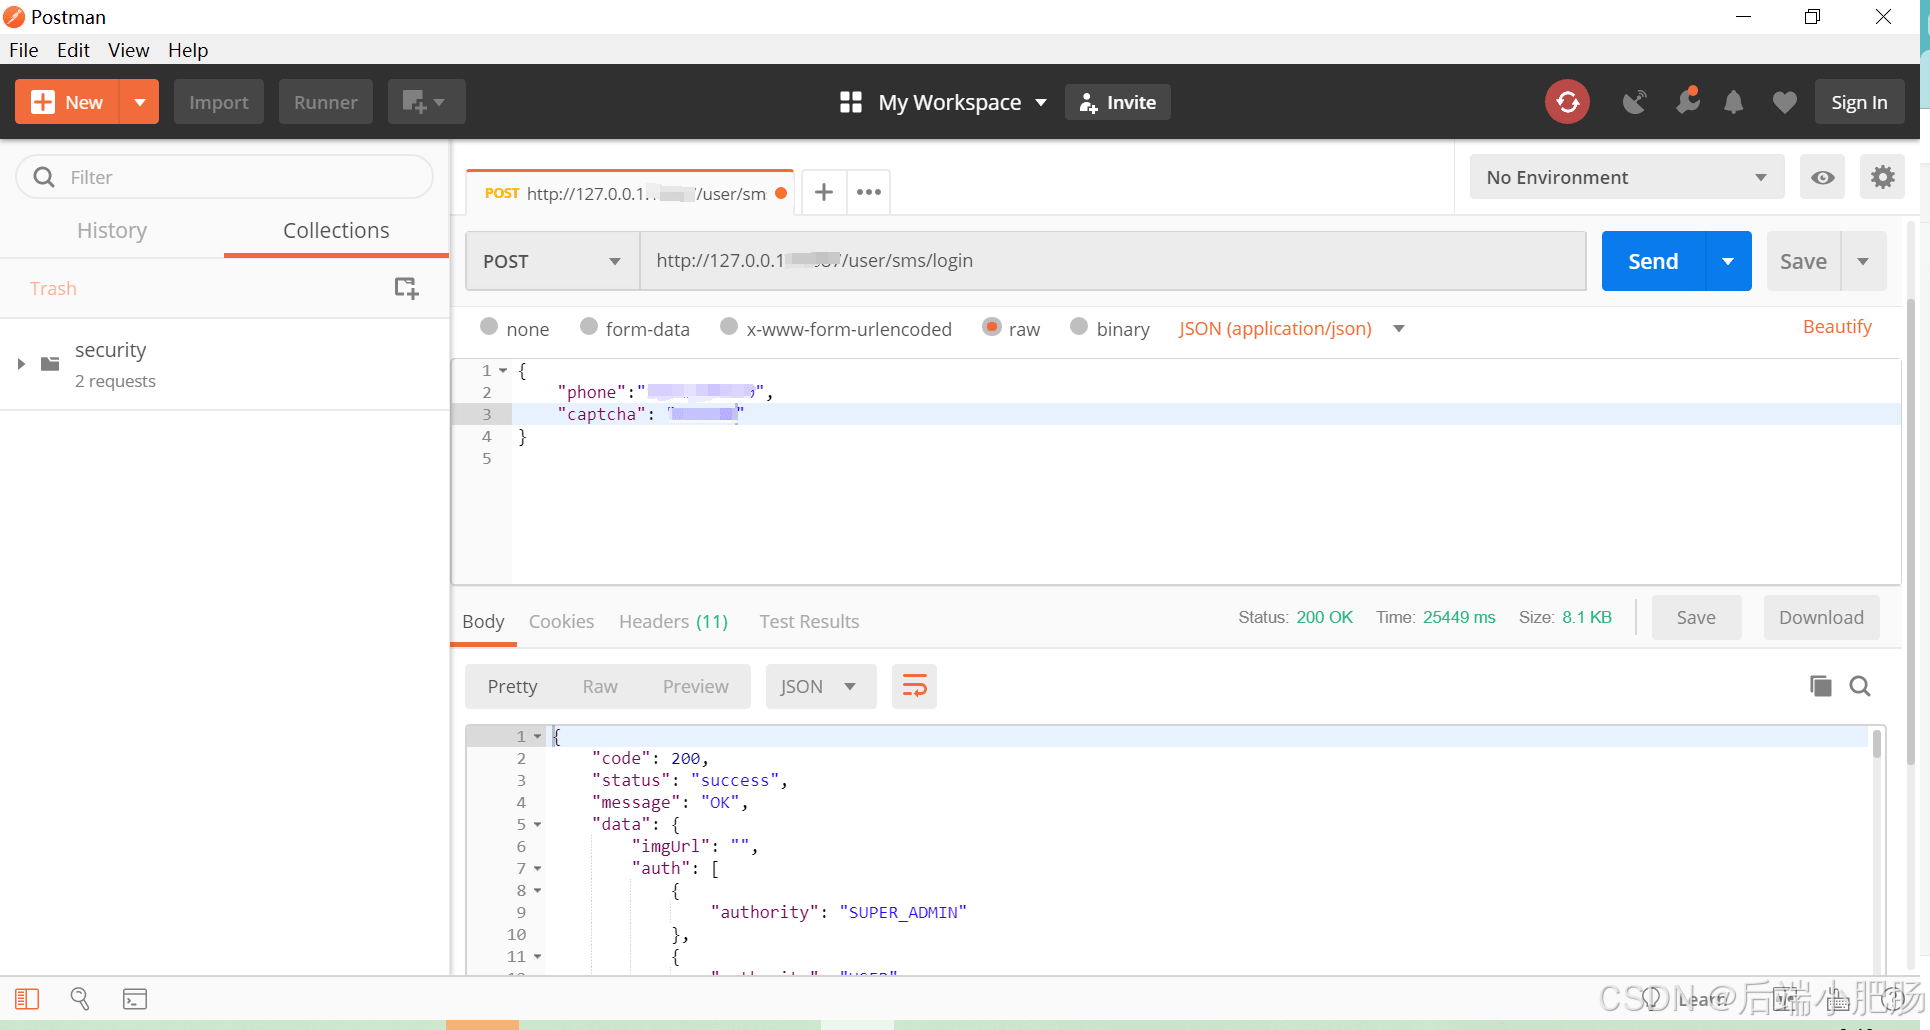Image resolution: width=1930 pixels, height=1030 pixels.
Task: Click the new collection icon
Action: tap(406, 288)
